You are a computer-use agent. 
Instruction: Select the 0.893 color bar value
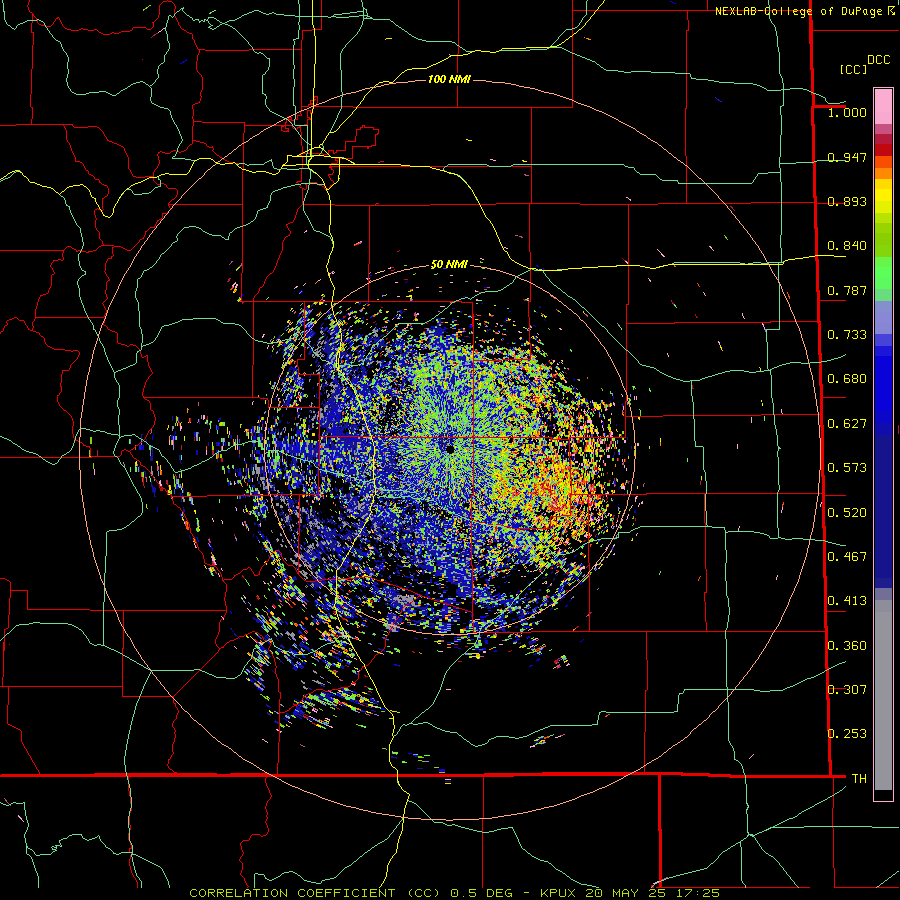[x=847, y=201]
